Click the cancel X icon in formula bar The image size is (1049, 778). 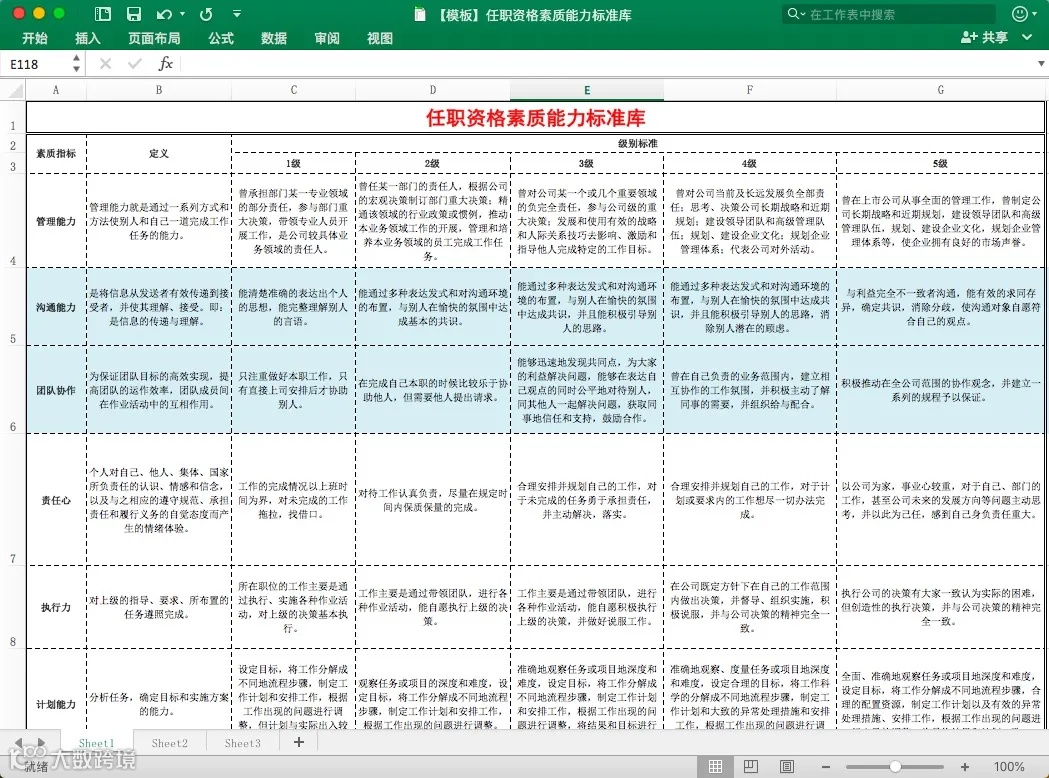[105, 64]
